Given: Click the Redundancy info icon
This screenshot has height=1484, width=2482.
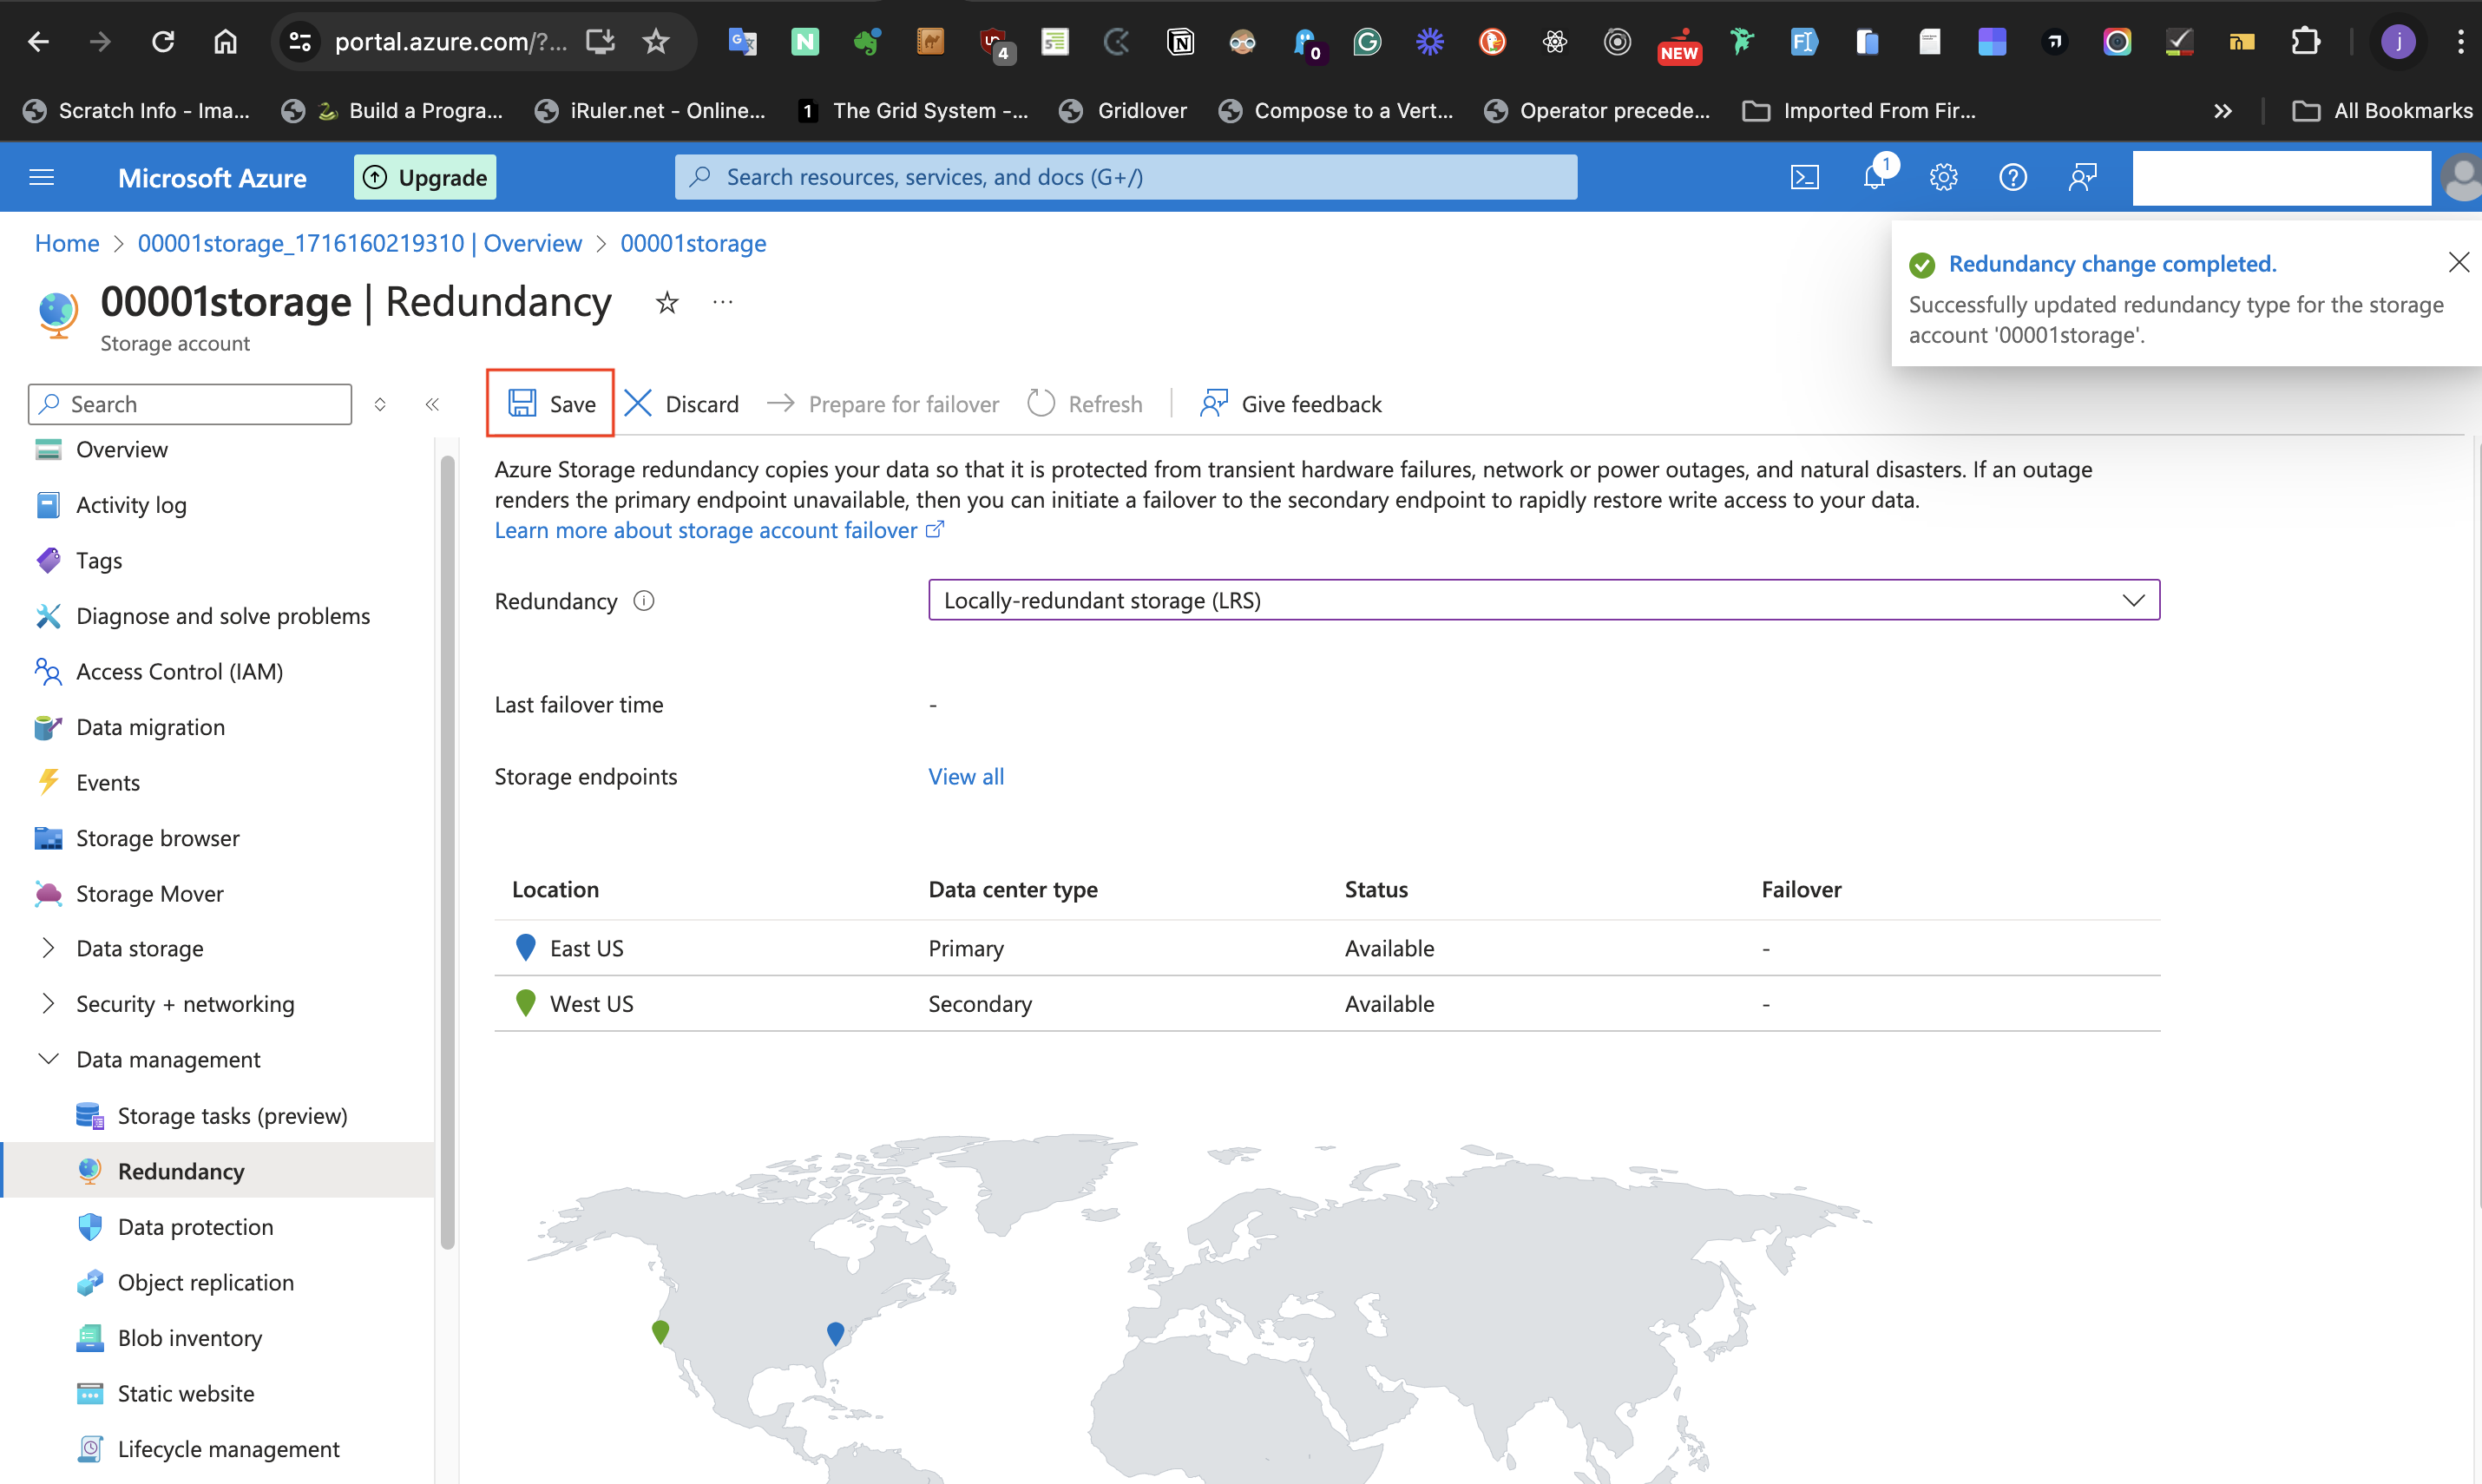Looking at the screenshot, I should coord(644,601).
